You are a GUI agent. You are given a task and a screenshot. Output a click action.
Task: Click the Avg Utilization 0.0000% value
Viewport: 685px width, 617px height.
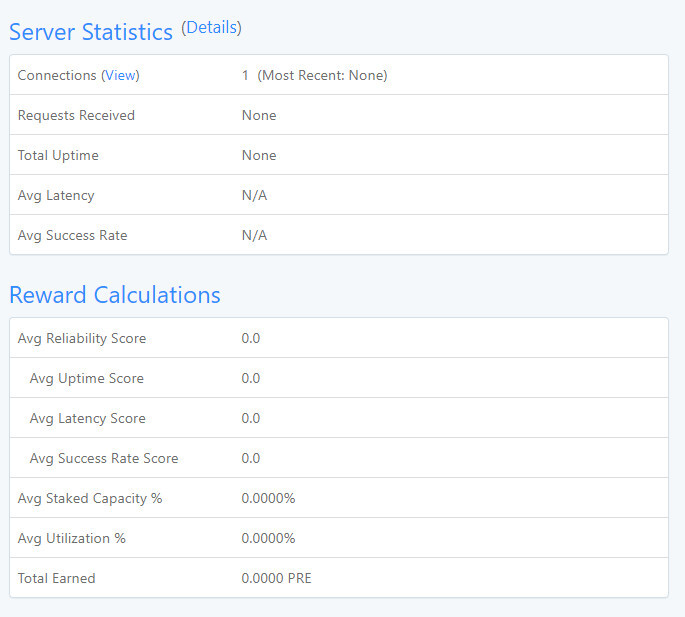tap(268, 538)
